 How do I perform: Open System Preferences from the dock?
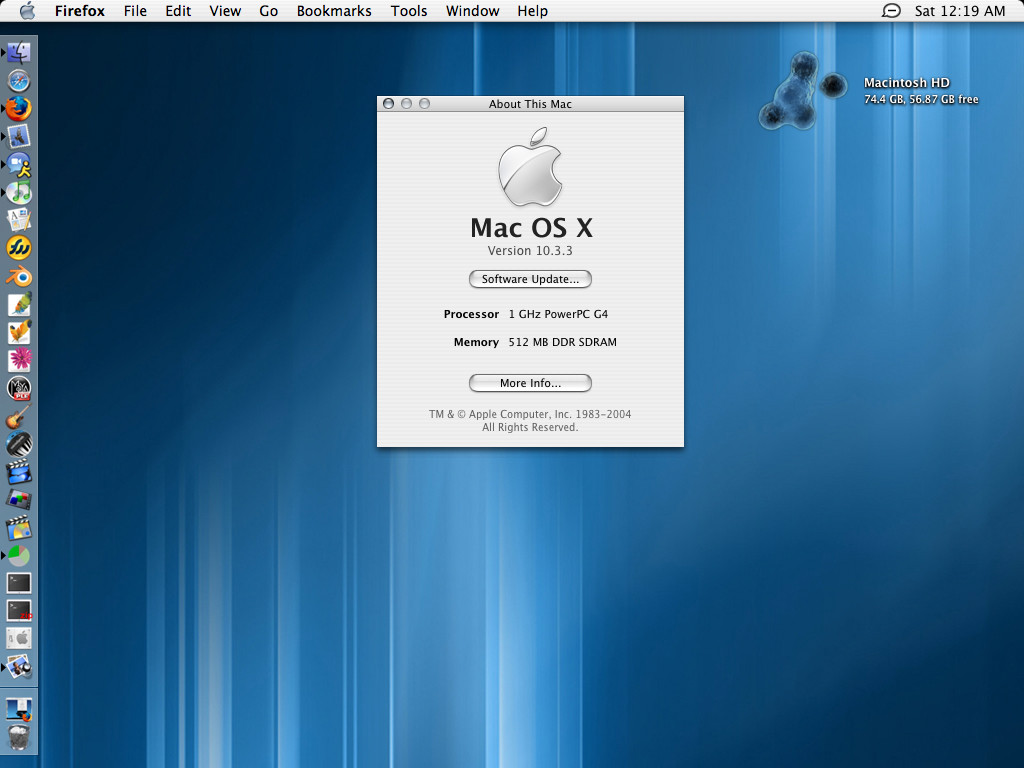[19, 639]
